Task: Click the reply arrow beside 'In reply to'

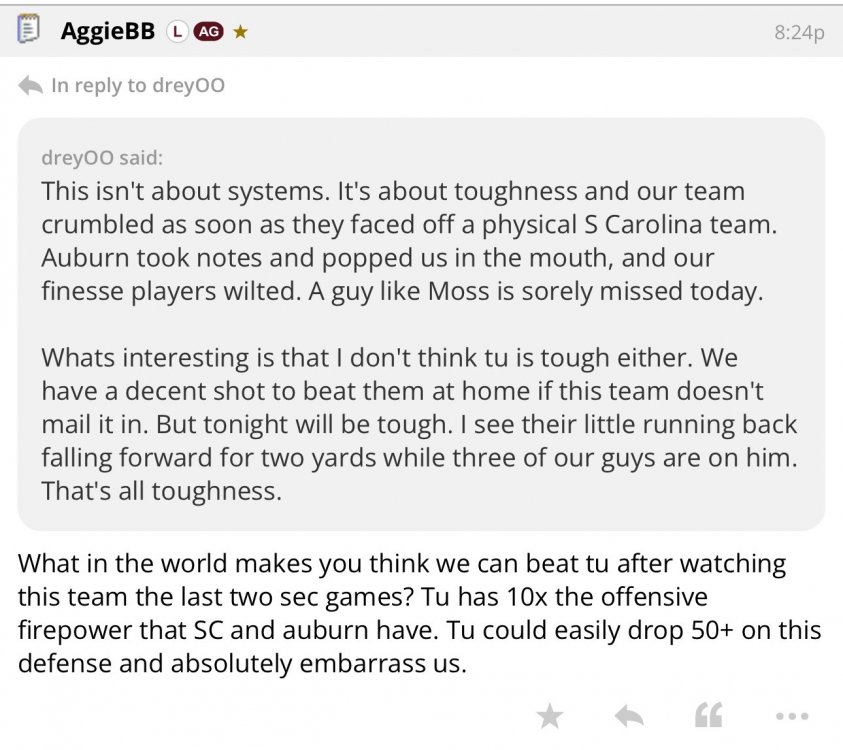Action: tap(30, 86)
